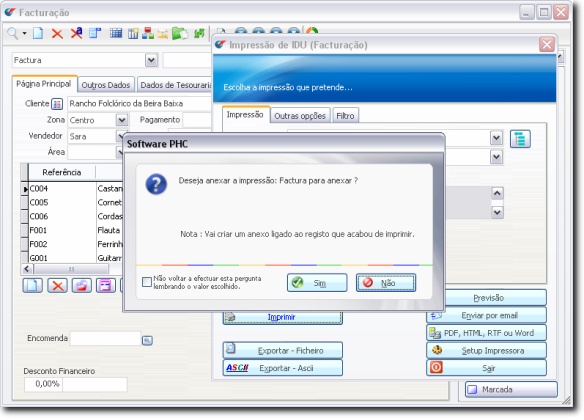Viewport: 584px width, 420px height.
Task: Click the Enviar por email button
Action: (486, 315)
